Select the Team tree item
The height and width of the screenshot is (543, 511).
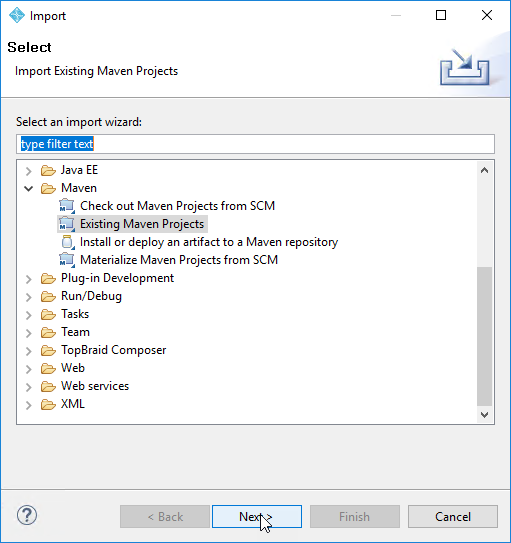pyautogui.click(x=75, y=332)
